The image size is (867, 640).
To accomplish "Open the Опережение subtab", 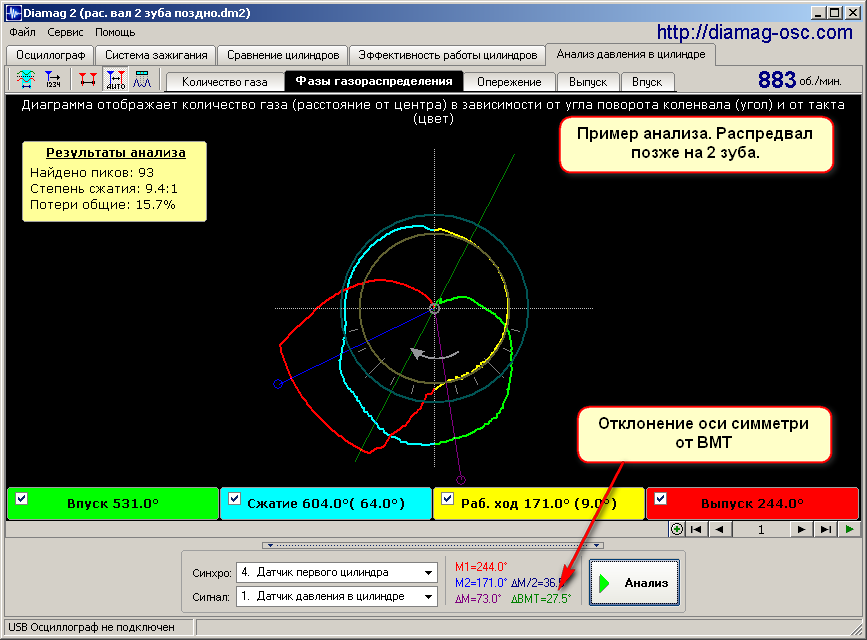I will click(x=509, y=82).
